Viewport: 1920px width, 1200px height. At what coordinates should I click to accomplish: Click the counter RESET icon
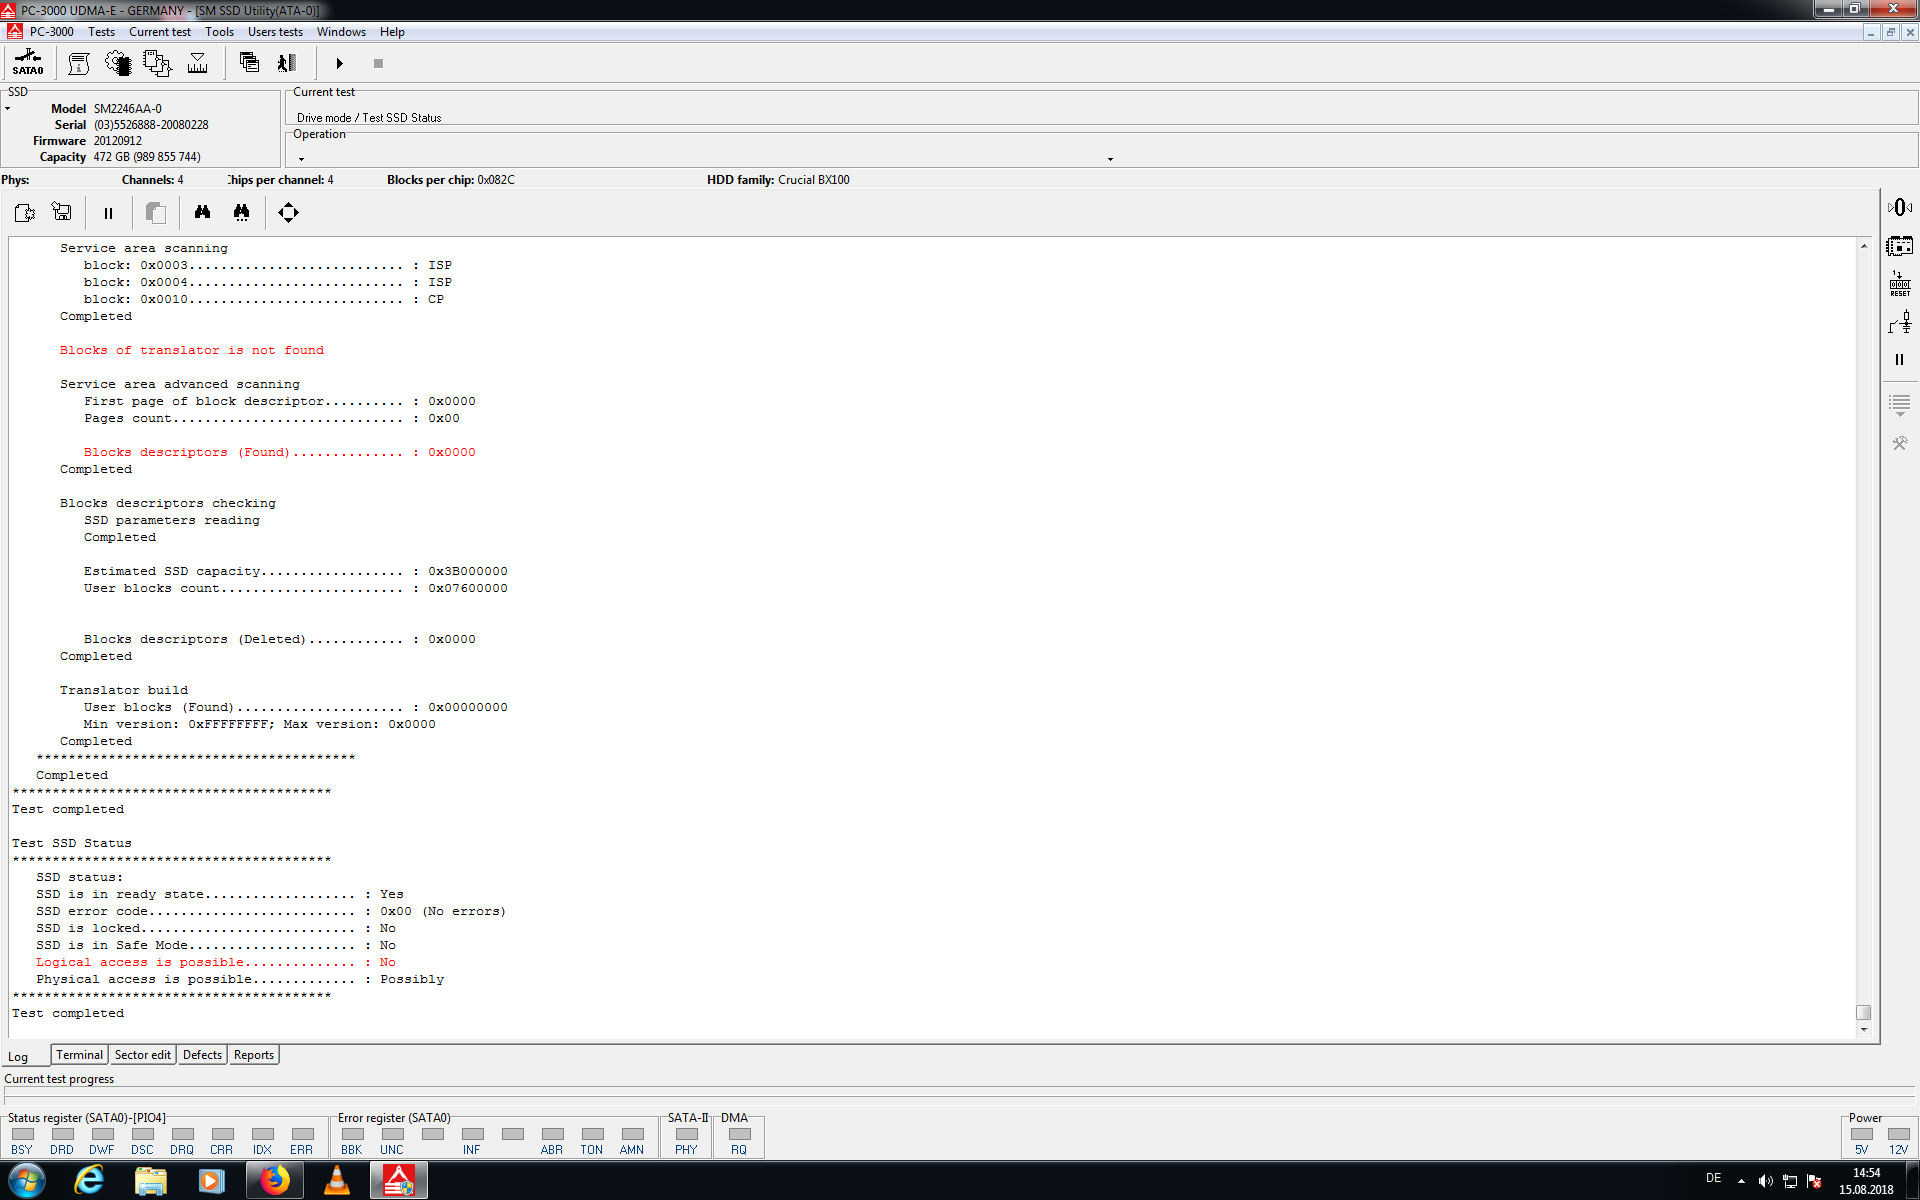[1900, 283]
